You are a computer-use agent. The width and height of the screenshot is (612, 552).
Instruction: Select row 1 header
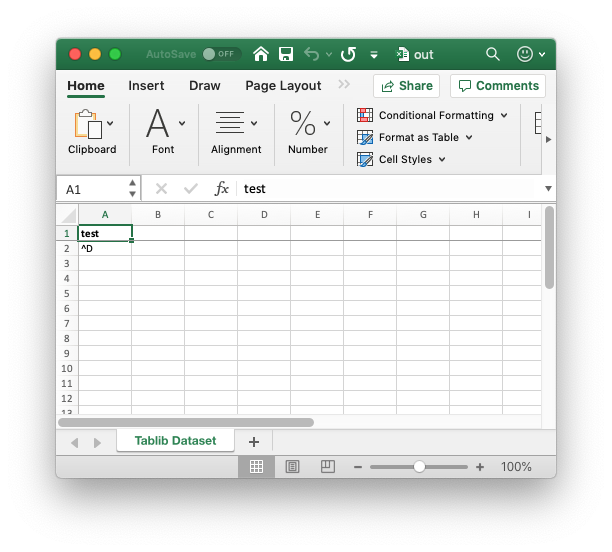pyautogui.click(x=67, y=233)
